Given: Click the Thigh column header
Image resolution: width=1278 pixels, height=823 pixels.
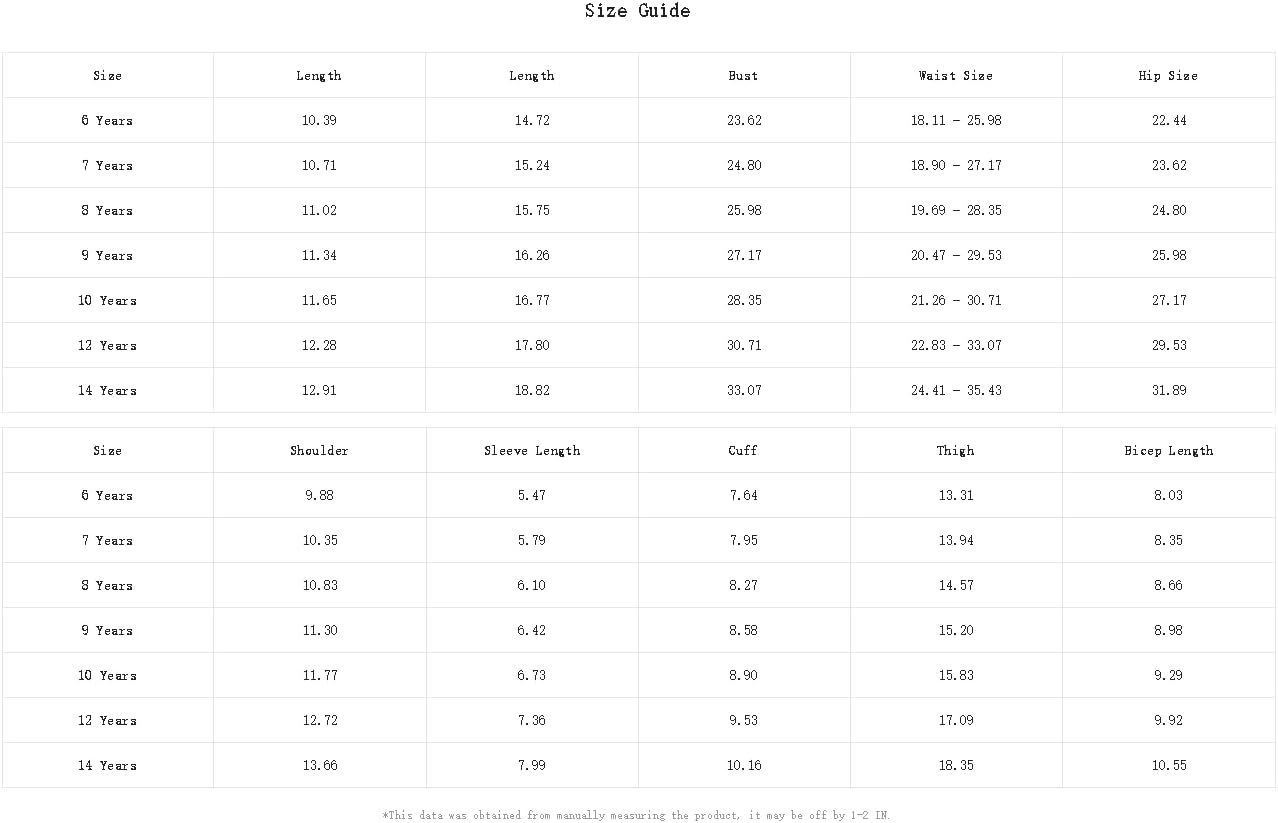Looking at the screenshot, I should (956, 451).
